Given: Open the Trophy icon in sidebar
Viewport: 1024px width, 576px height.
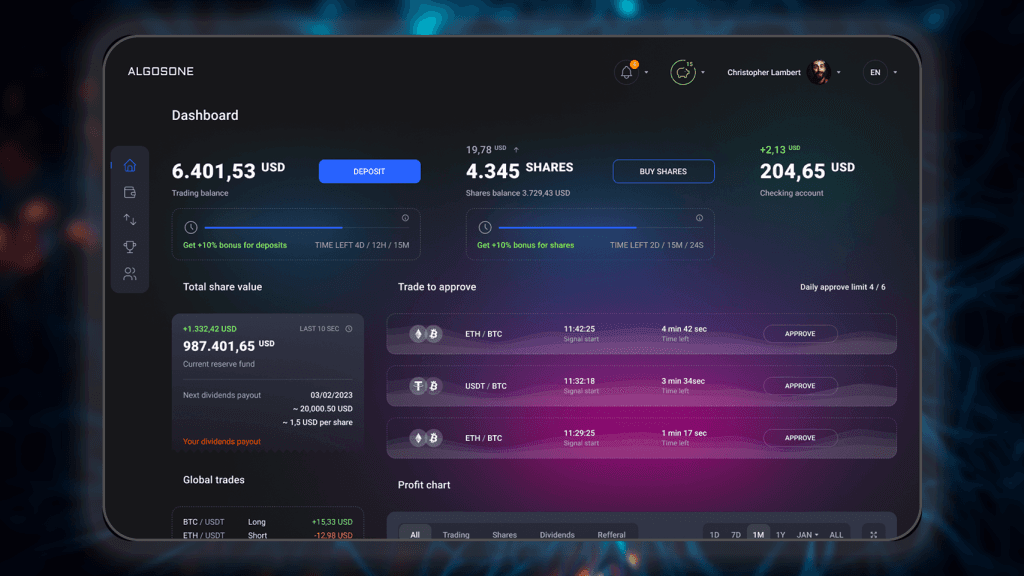Looking at the screenshot, I should pos(130,247).
